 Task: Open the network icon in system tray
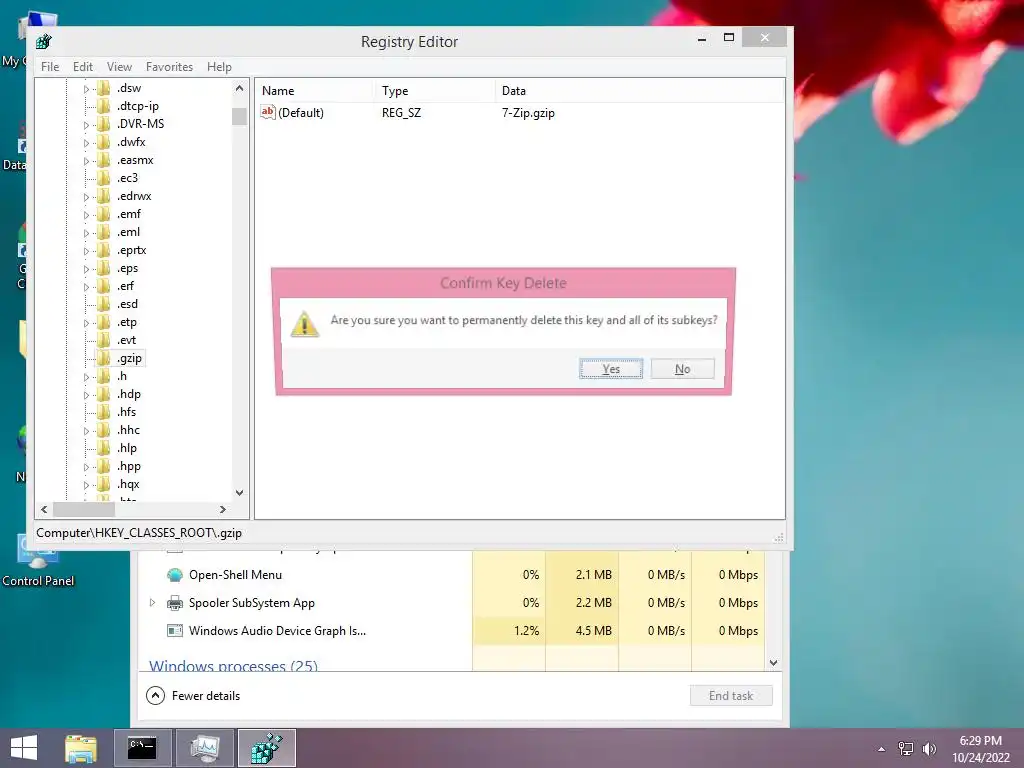(x=906, y=748)
